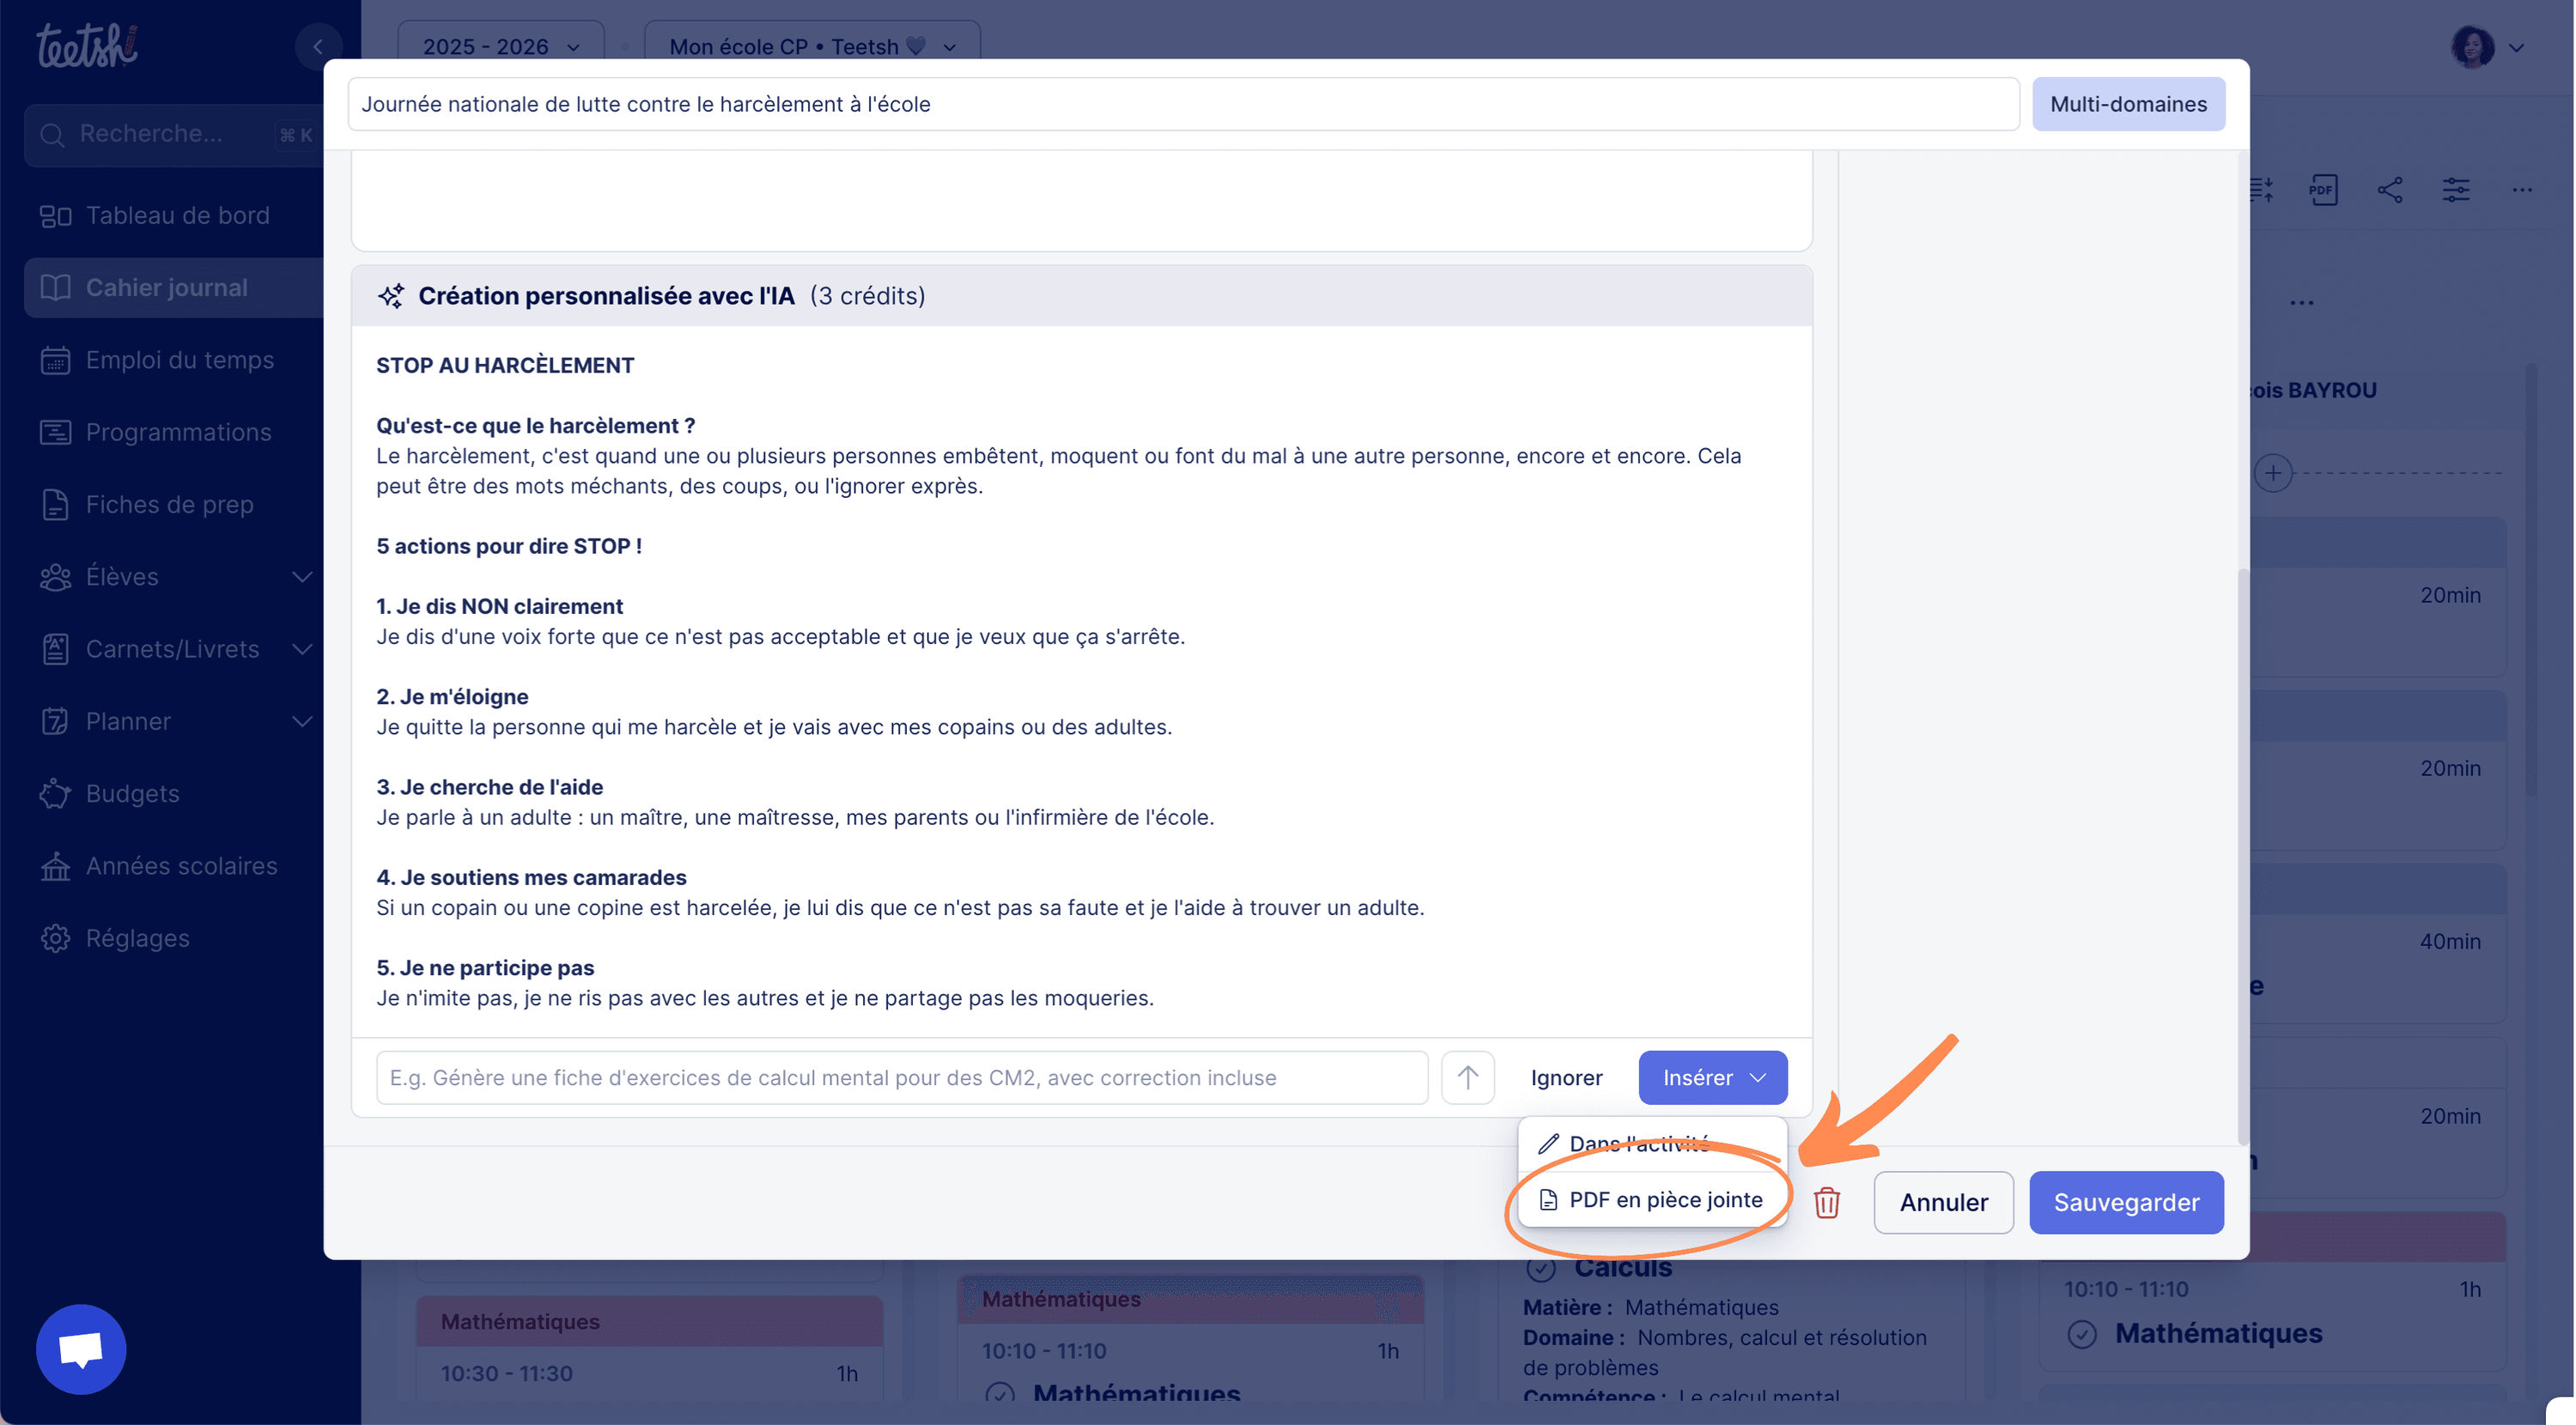Click the Sauvegarder button

pos(2125,1202)
